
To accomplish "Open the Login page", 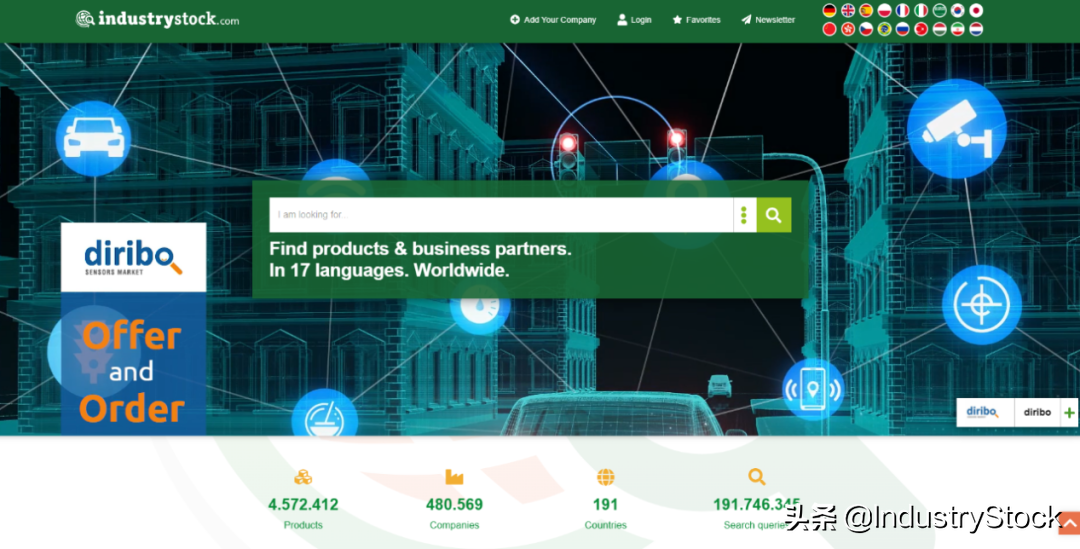I will 634,20.
